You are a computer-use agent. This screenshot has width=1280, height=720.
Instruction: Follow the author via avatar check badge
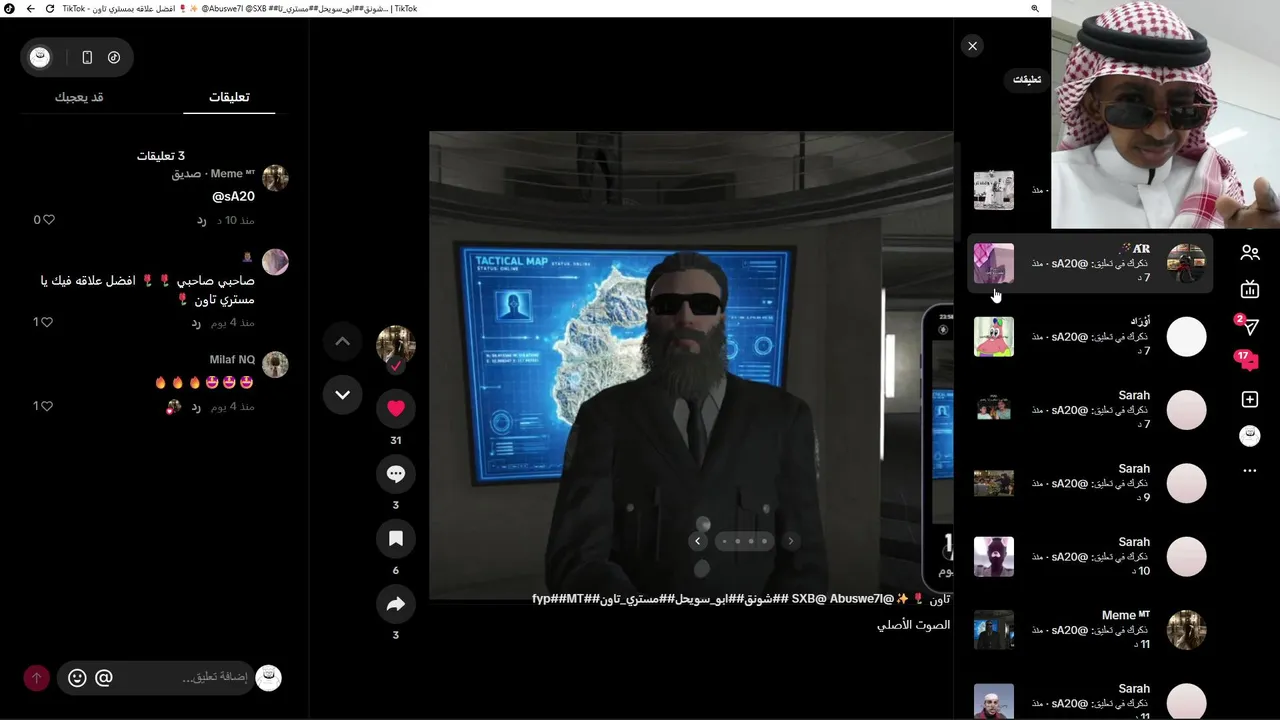click(x=396, y=366)
